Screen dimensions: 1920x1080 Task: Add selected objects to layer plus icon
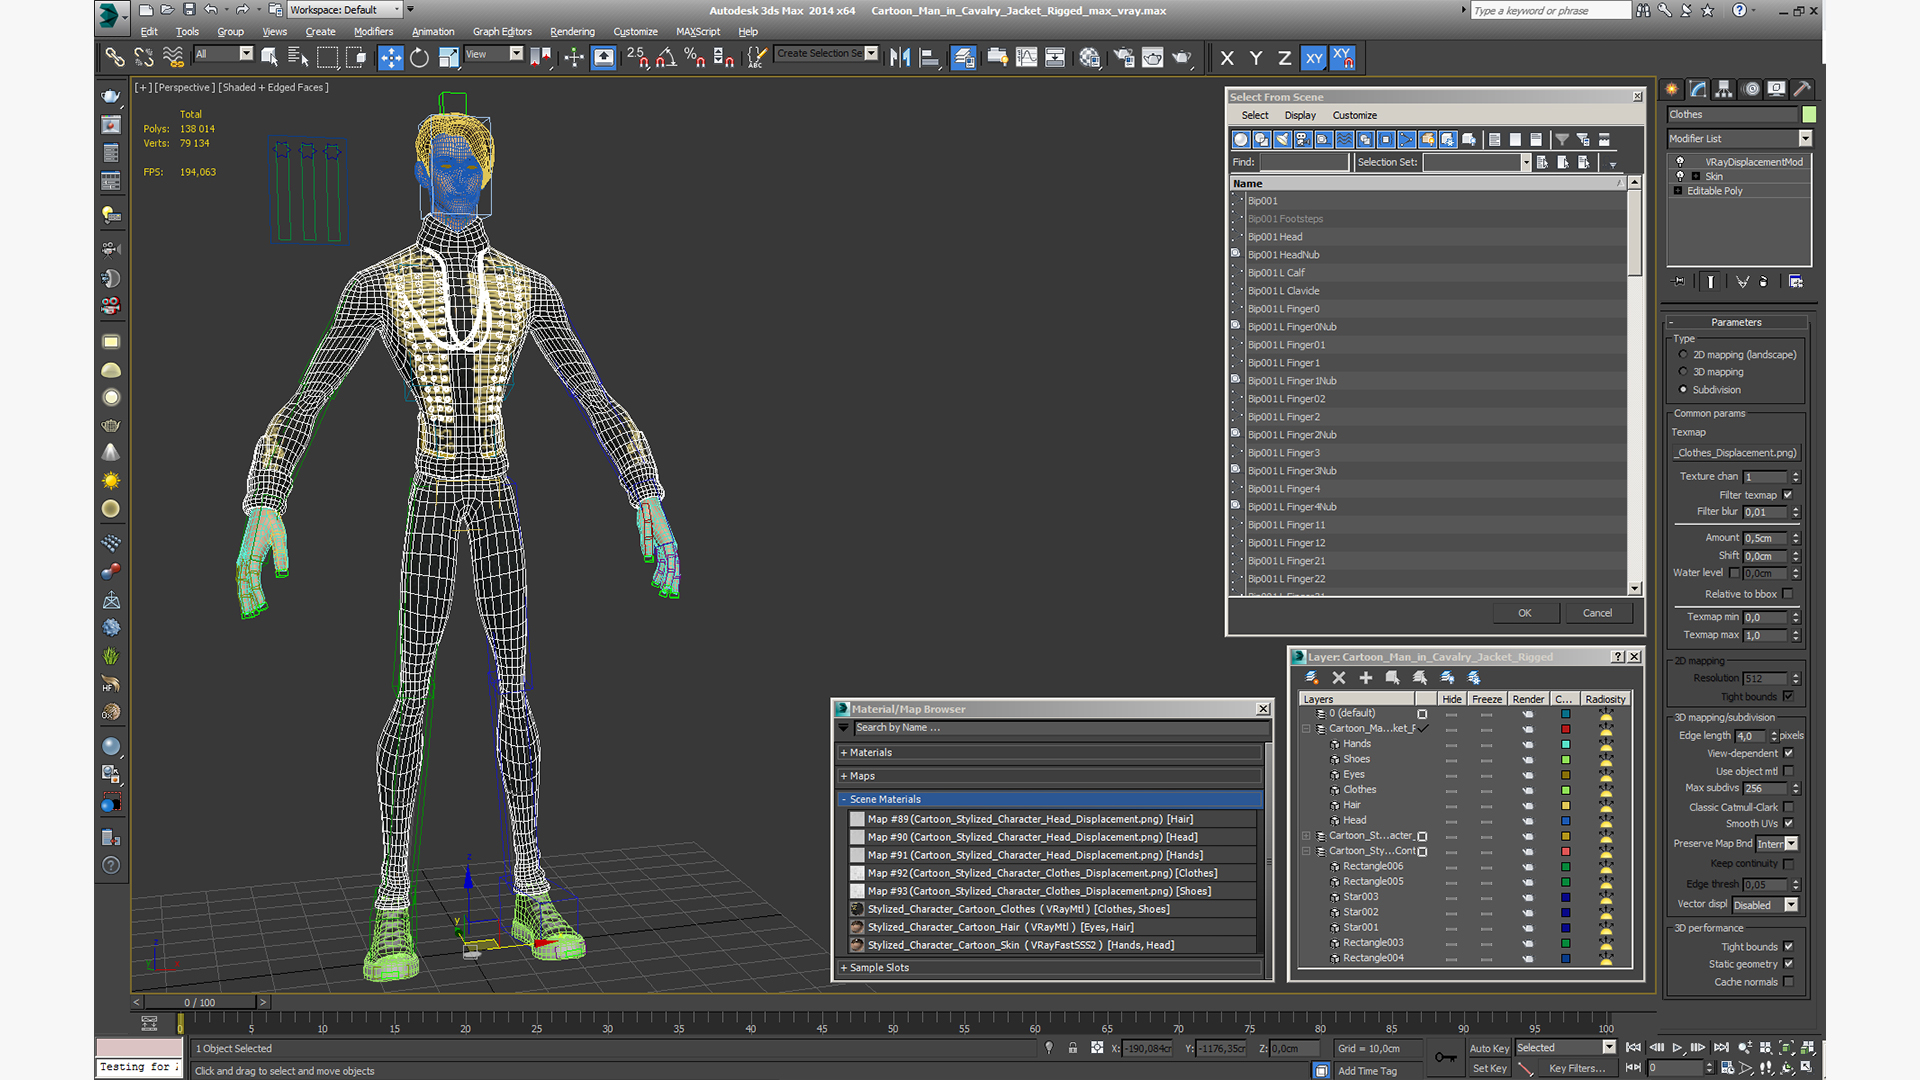pyautogui.click(x=1366, y=677)
